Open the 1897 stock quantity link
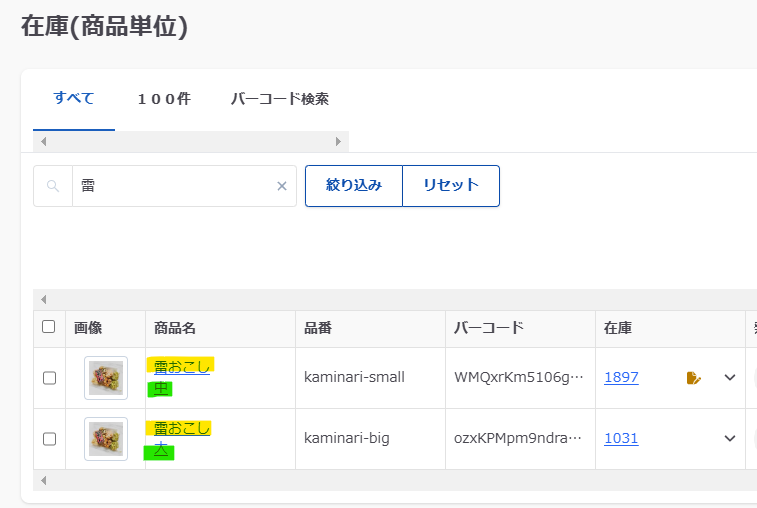Viewport: 757px width, 508px height. click(621, 378)
